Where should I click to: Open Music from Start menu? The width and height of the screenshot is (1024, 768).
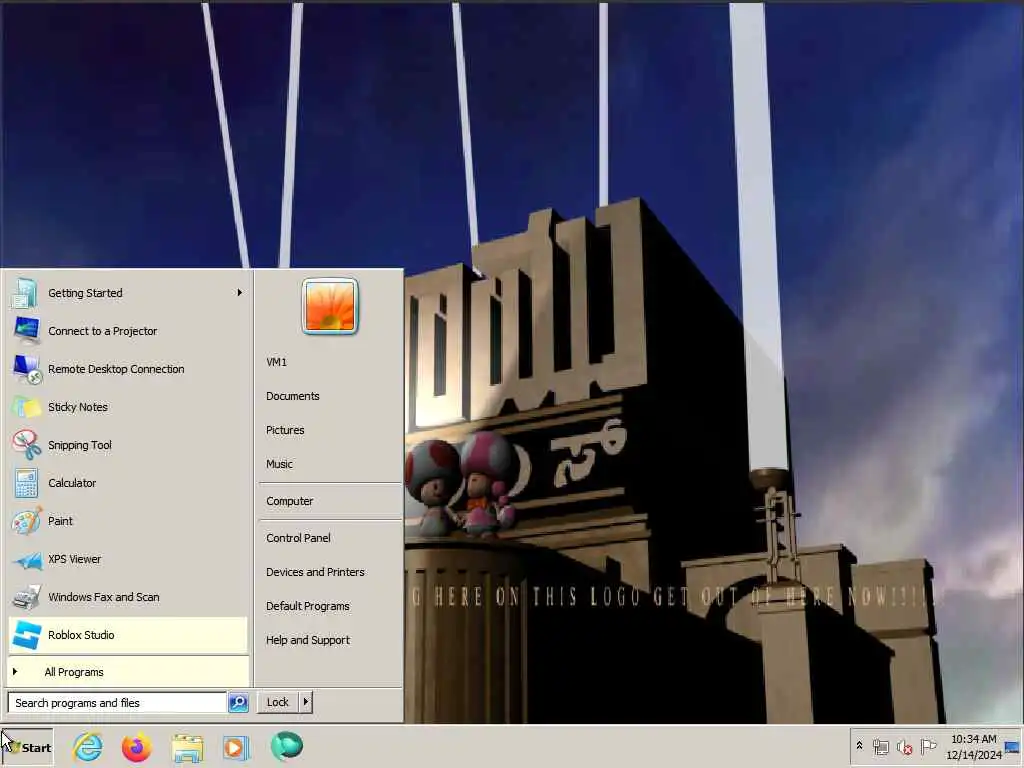(279, 464)
